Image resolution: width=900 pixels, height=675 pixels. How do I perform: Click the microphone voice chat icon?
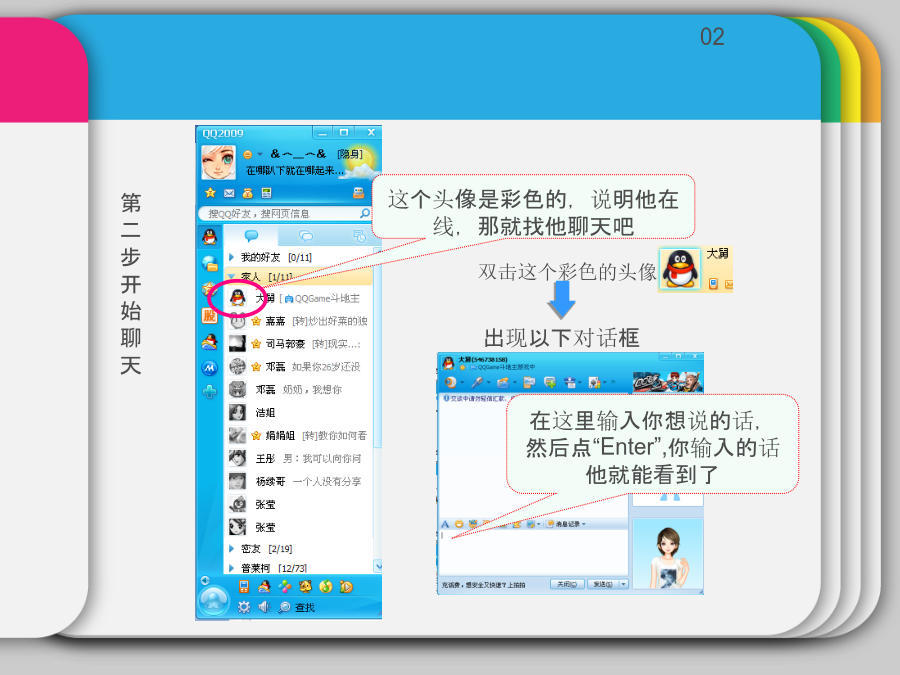coord(478,382)
